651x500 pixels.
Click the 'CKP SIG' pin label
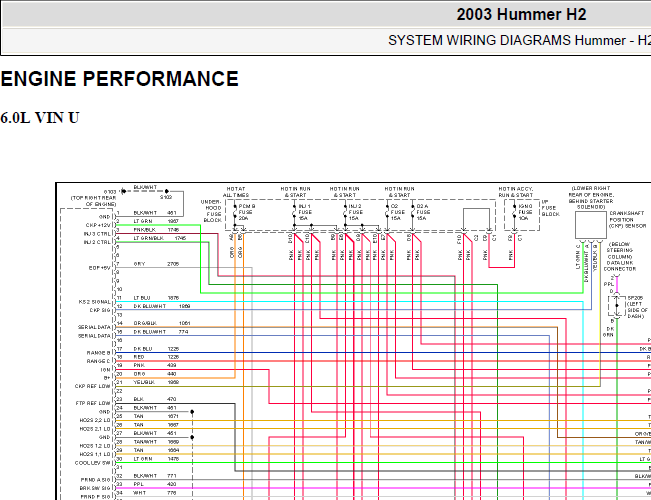100,310
